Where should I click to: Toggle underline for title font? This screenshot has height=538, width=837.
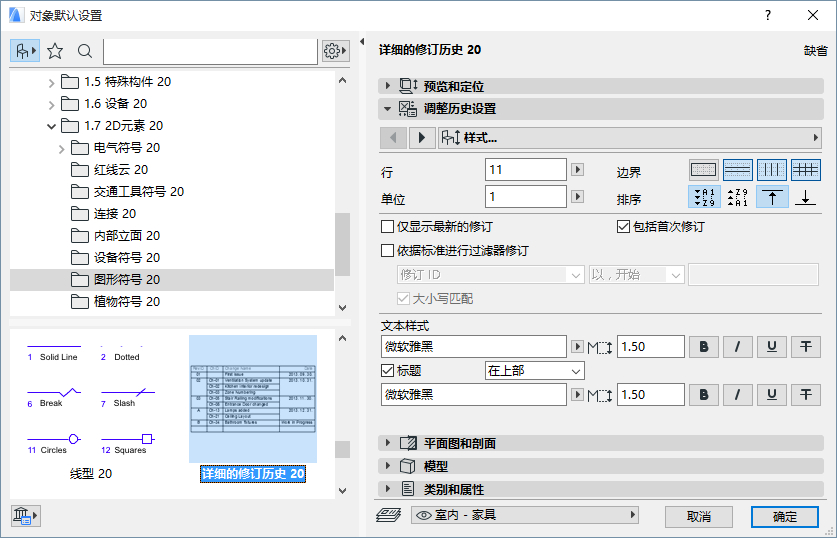(772, 394)
